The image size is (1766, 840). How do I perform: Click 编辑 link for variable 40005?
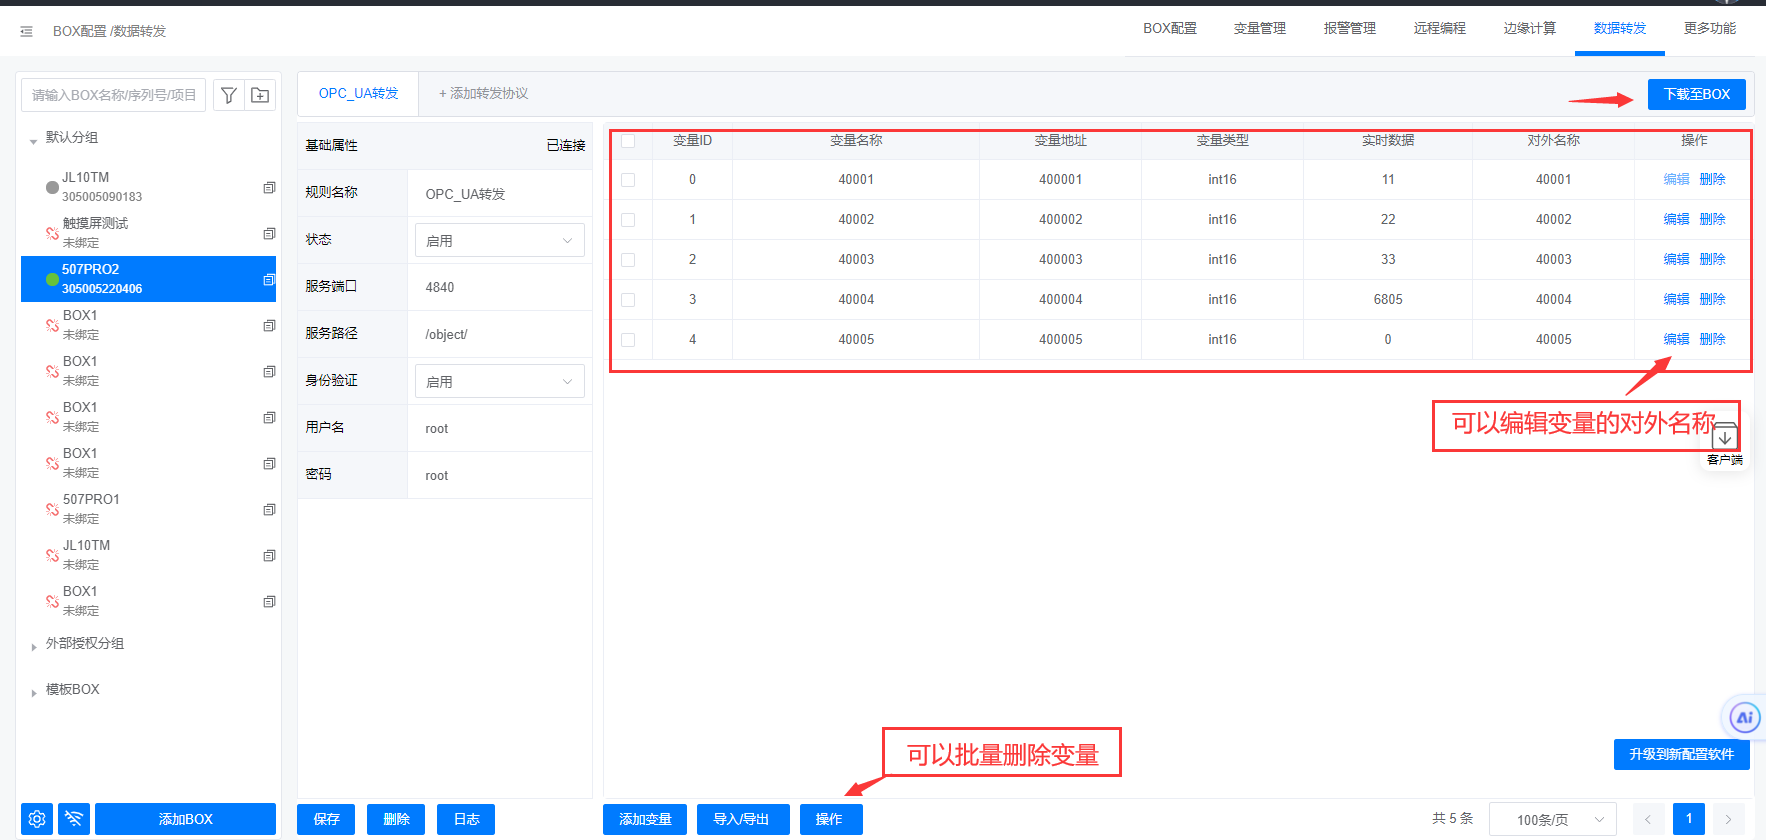coord(1676,340)
